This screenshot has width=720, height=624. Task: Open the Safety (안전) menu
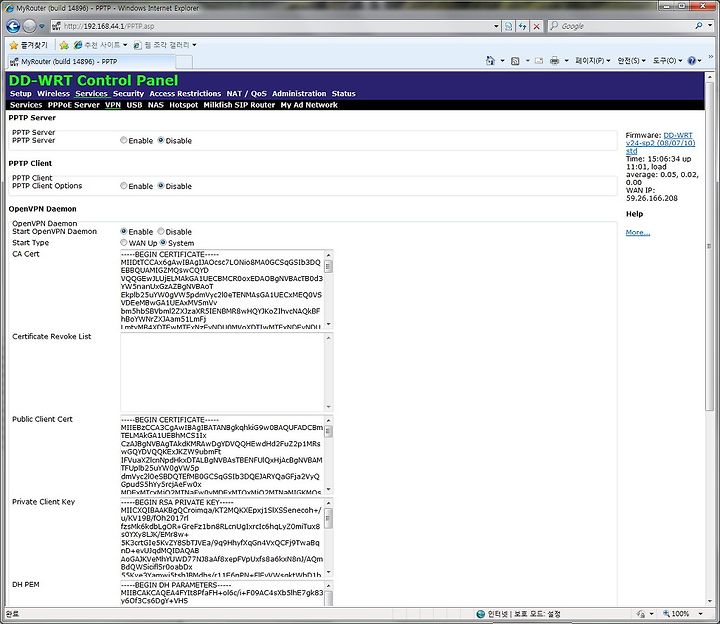tap(631, 61)
